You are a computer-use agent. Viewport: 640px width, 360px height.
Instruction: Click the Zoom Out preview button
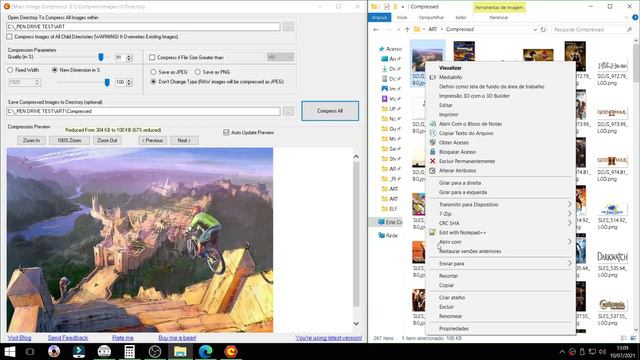click(107, 140)
